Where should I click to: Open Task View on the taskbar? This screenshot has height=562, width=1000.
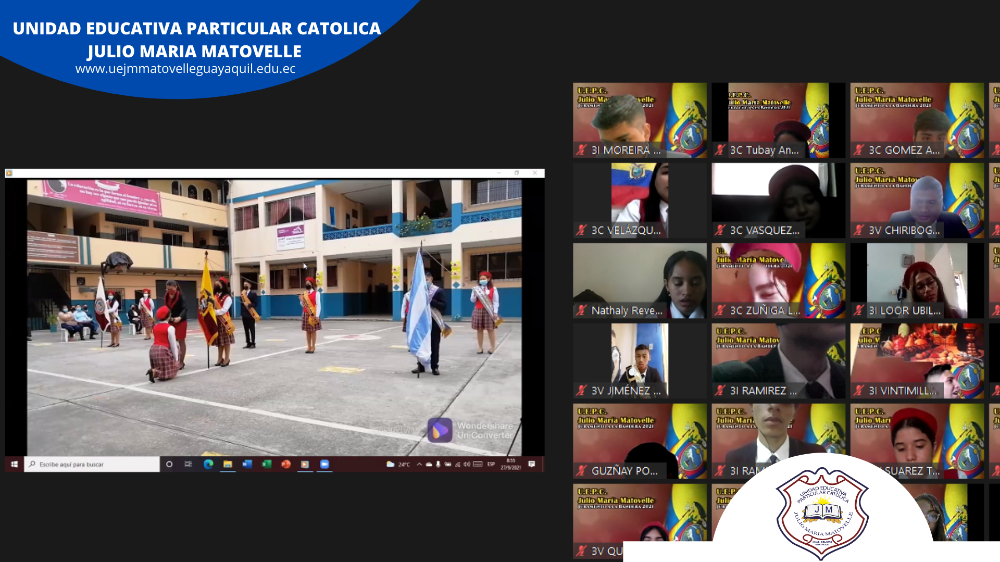click(188, 464)
